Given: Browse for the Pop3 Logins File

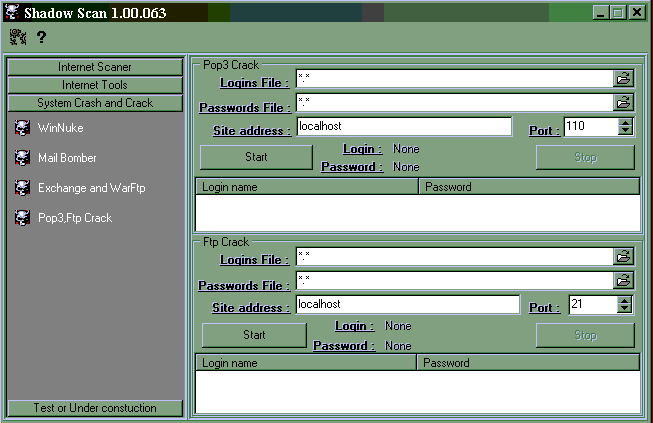Looking at the screenshot, I should [x=623, y=78].
